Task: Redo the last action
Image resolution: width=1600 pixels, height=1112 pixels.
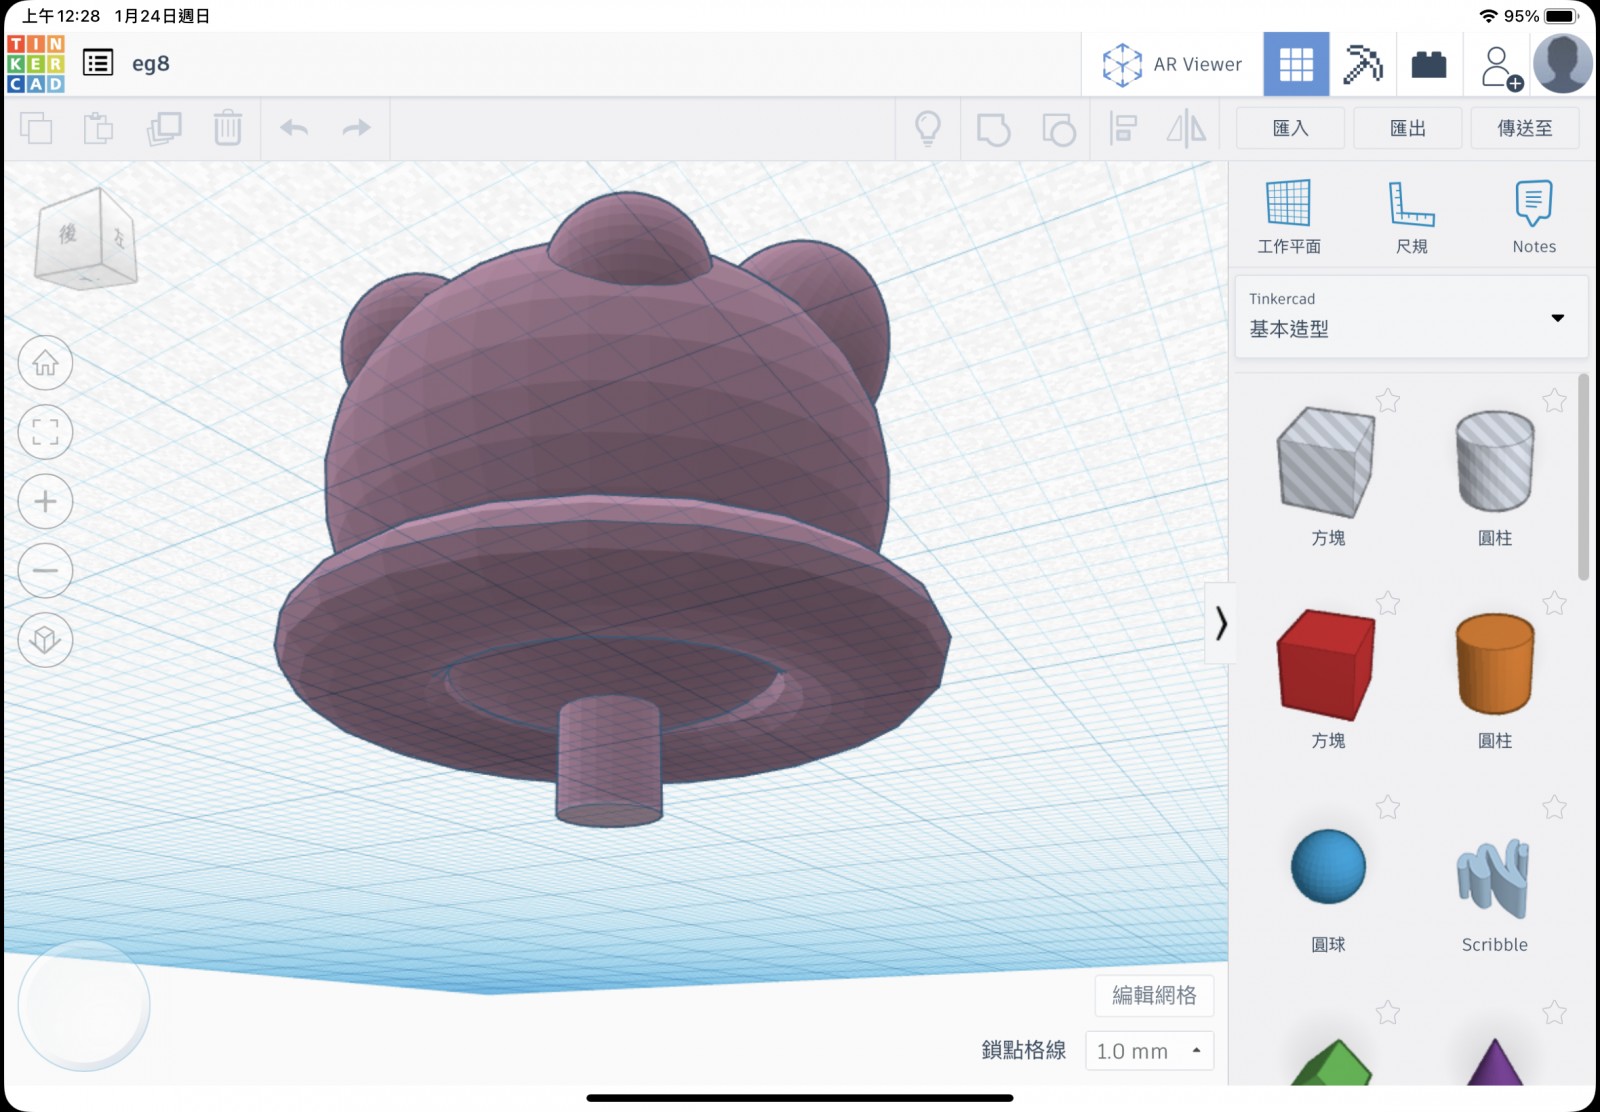Action: [x=356, y=128]
